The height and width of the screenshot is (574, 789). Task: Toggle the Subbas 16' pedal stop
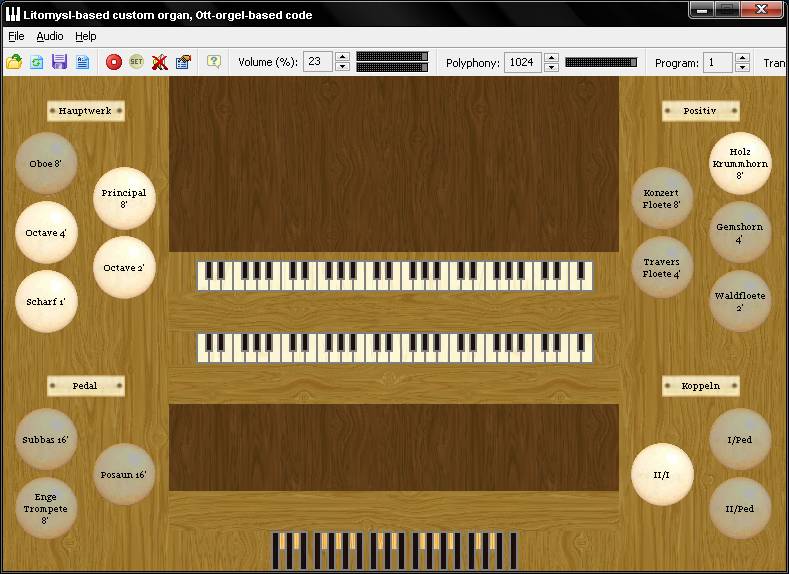[46, 439]
